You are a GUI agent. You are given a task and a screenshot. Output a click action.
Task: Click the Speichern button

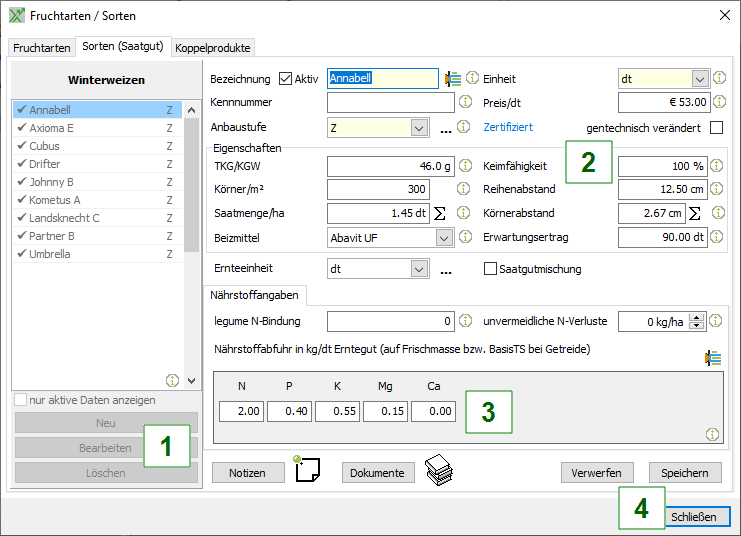point(685,473)
